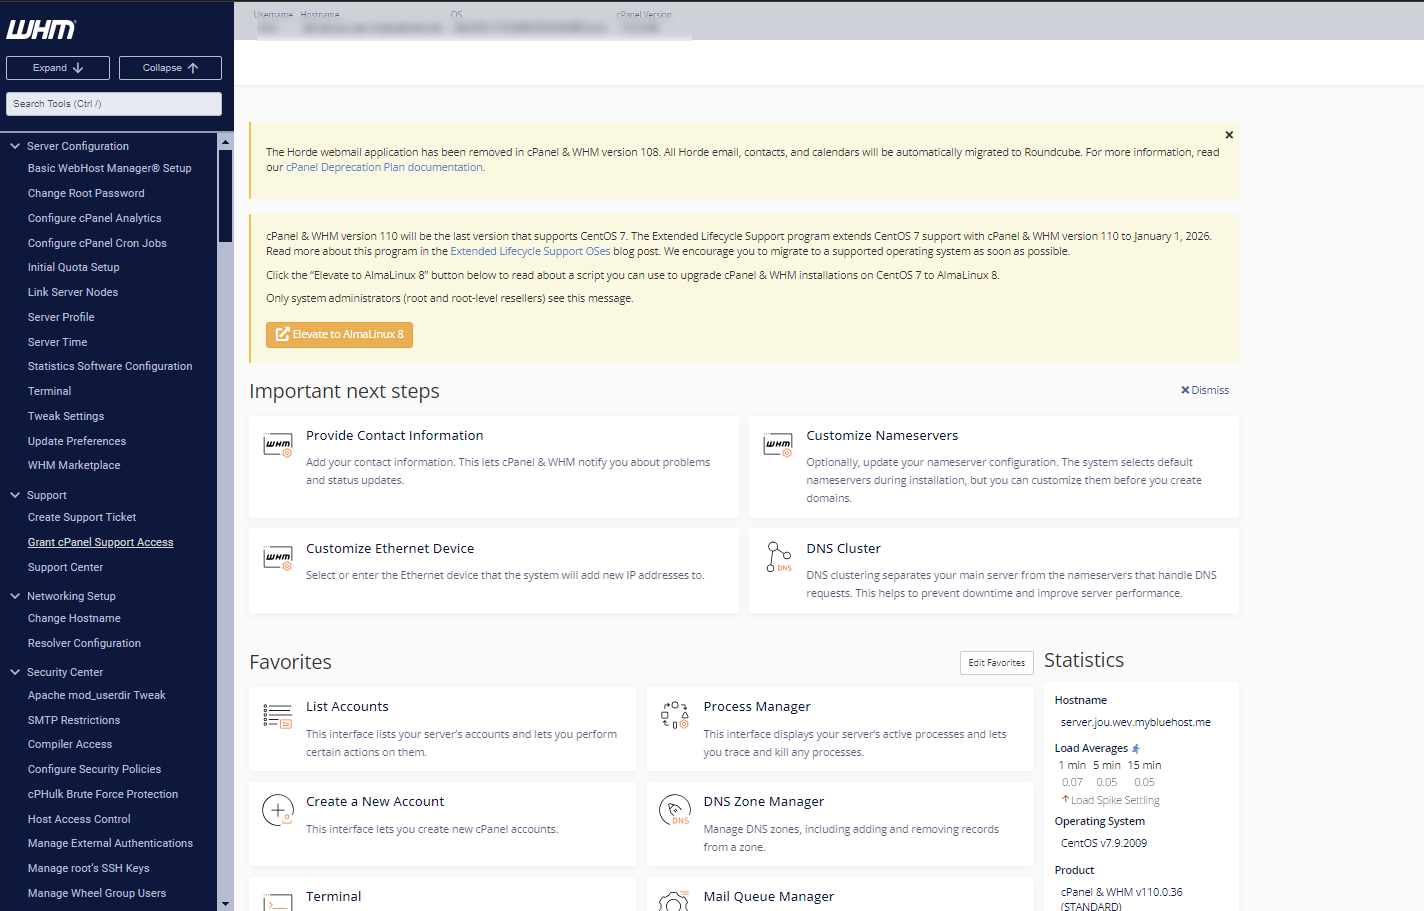The image size is (1424, 911).
Task: Open Extended Lifecycle Support OSes link
Action: (x=530, y=251)
